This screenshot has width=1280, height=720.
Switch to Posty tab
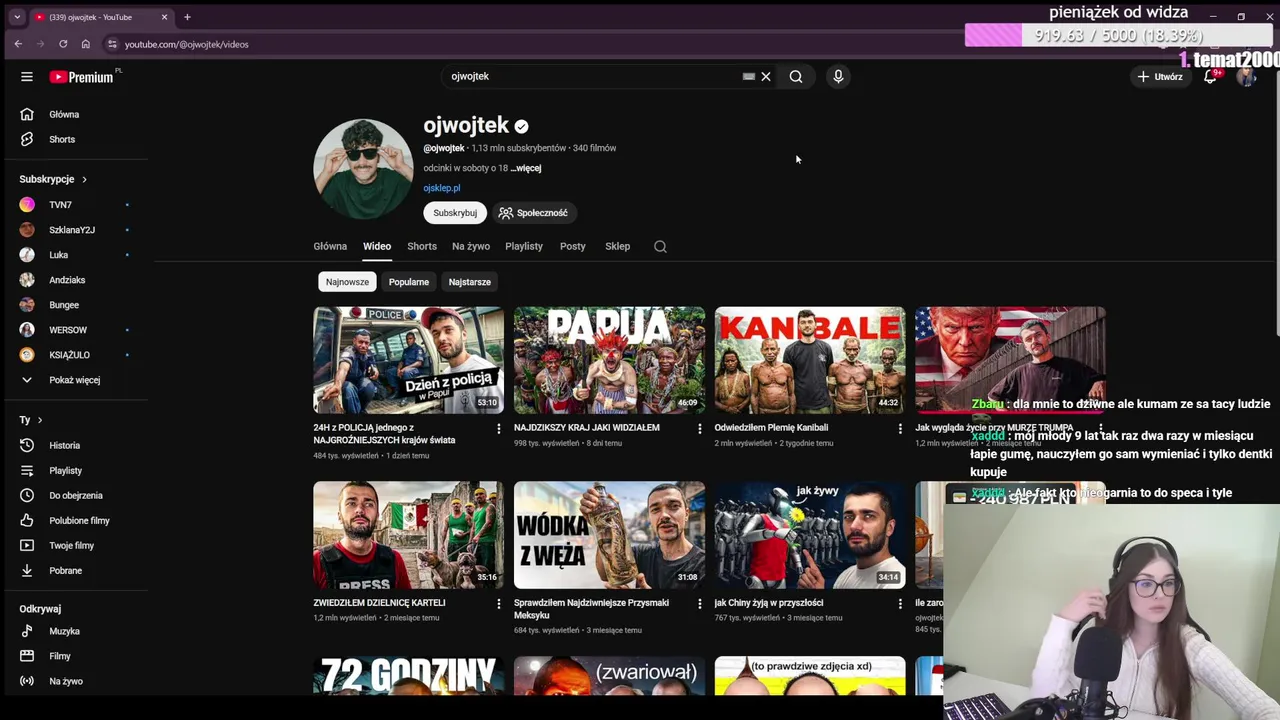(x=573, y=246)
